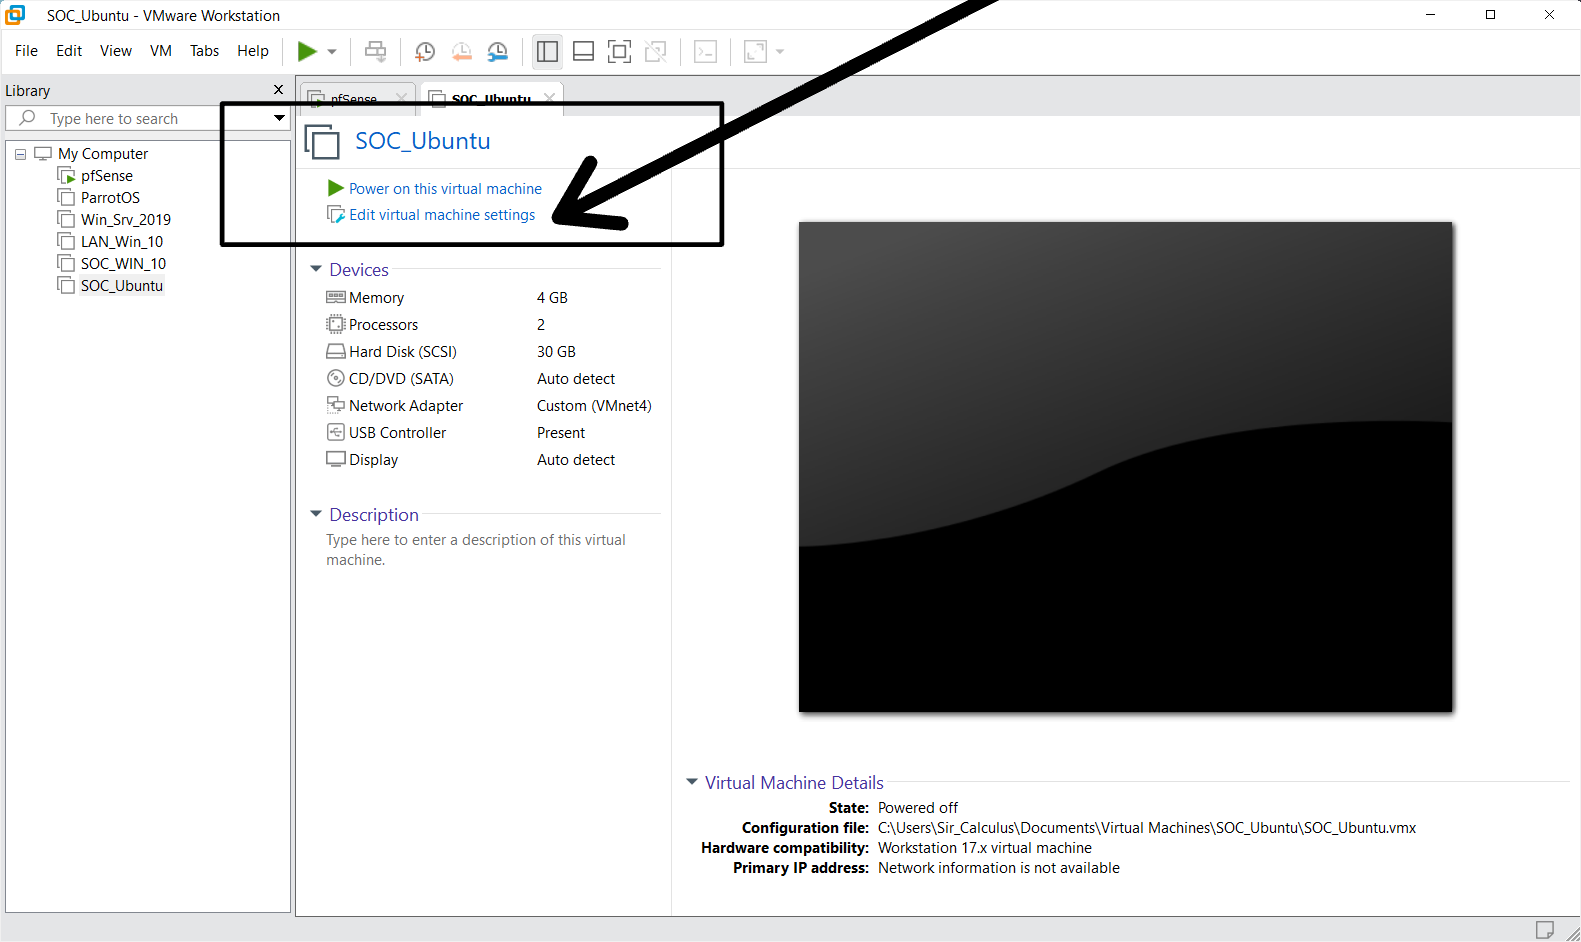Click the configuration file path text
This screenshot has height=942, width=1581.
tap(1147, 828)
